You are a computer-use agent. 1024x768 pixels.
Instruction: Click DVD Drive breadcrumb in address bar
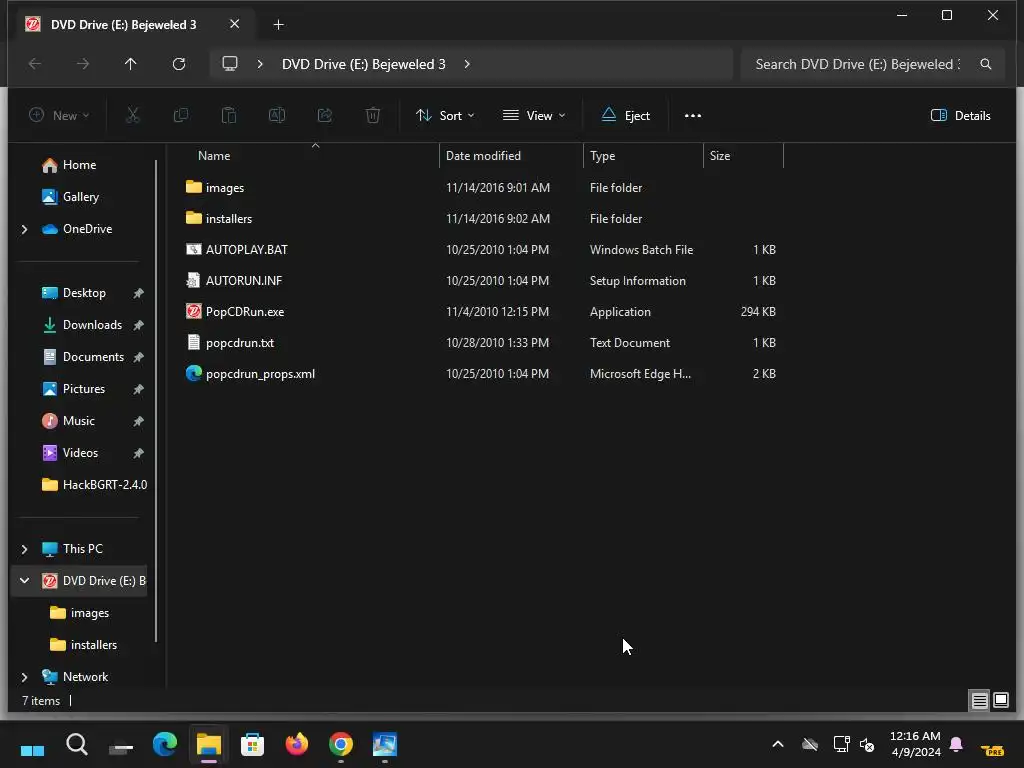pos(364,64)
